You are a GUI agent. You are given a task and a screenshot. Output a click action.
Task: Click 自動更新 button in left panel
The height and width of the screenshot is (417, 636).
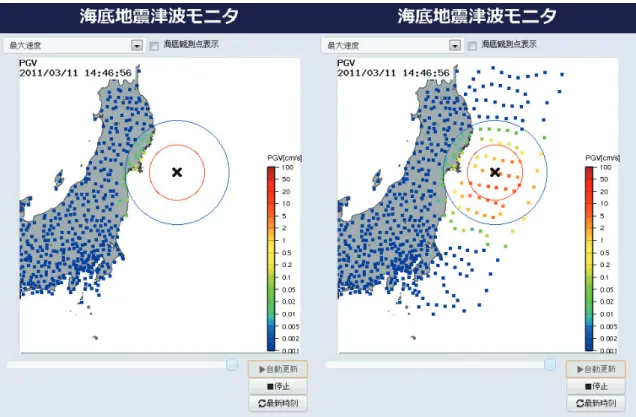point(278,369)
